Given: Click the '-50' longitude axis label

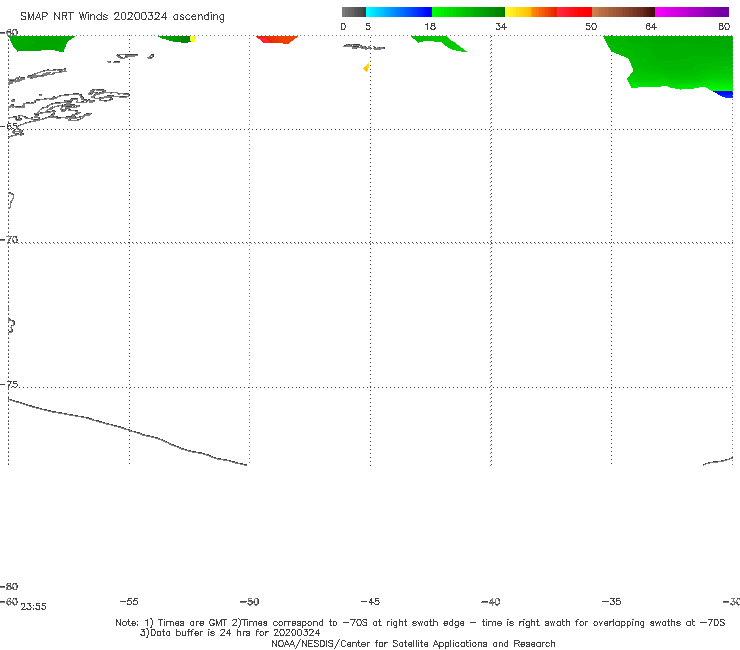Looking at the screenshot, I should click(x=250, y=602).
